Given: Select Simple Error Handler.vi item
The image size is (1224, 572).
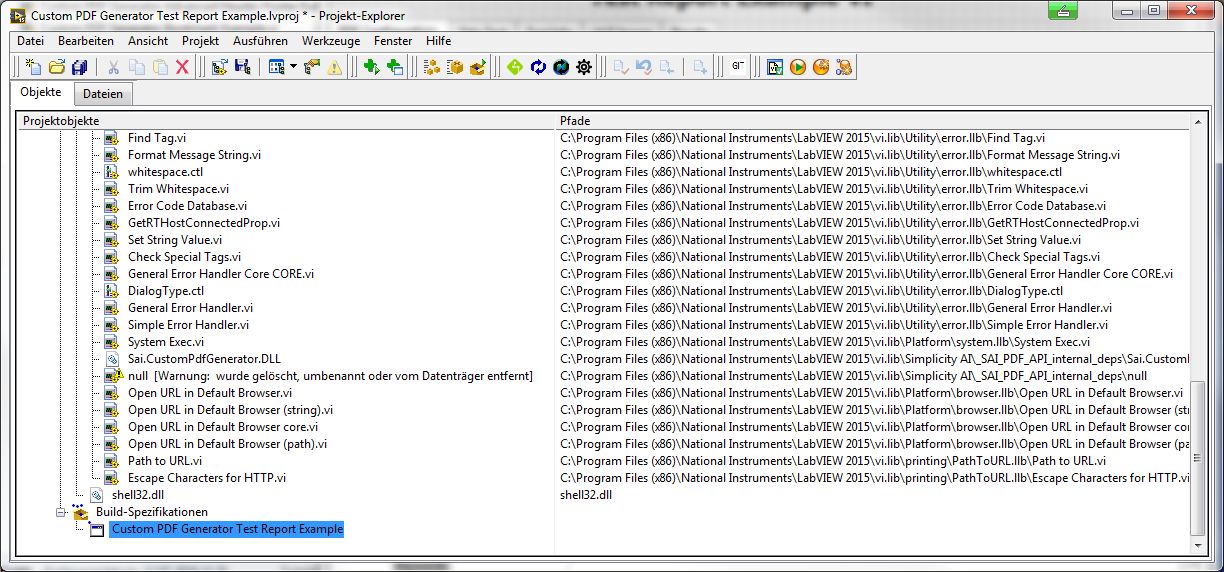Looking at the screenshot, I should [x=188, y=325].
